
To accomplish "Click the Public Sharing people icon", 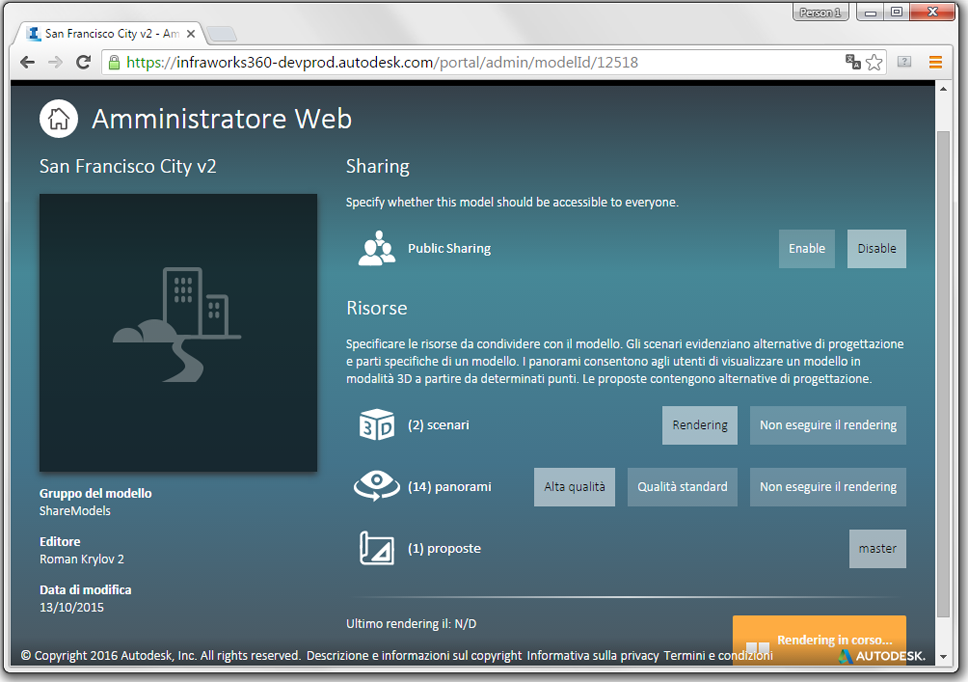I will pos(377,248).
